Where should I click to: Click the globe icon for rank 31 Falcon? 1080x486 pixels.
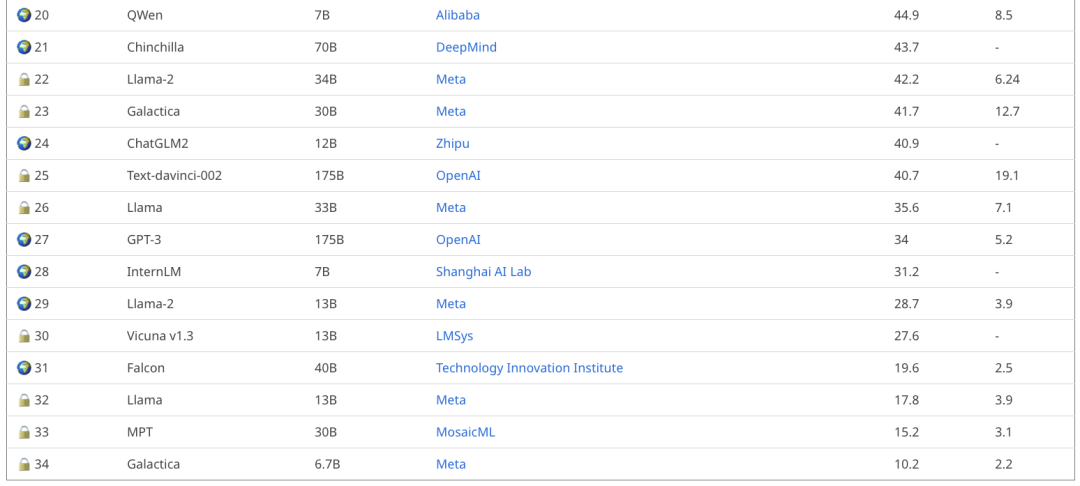click(x=24, y=368)
